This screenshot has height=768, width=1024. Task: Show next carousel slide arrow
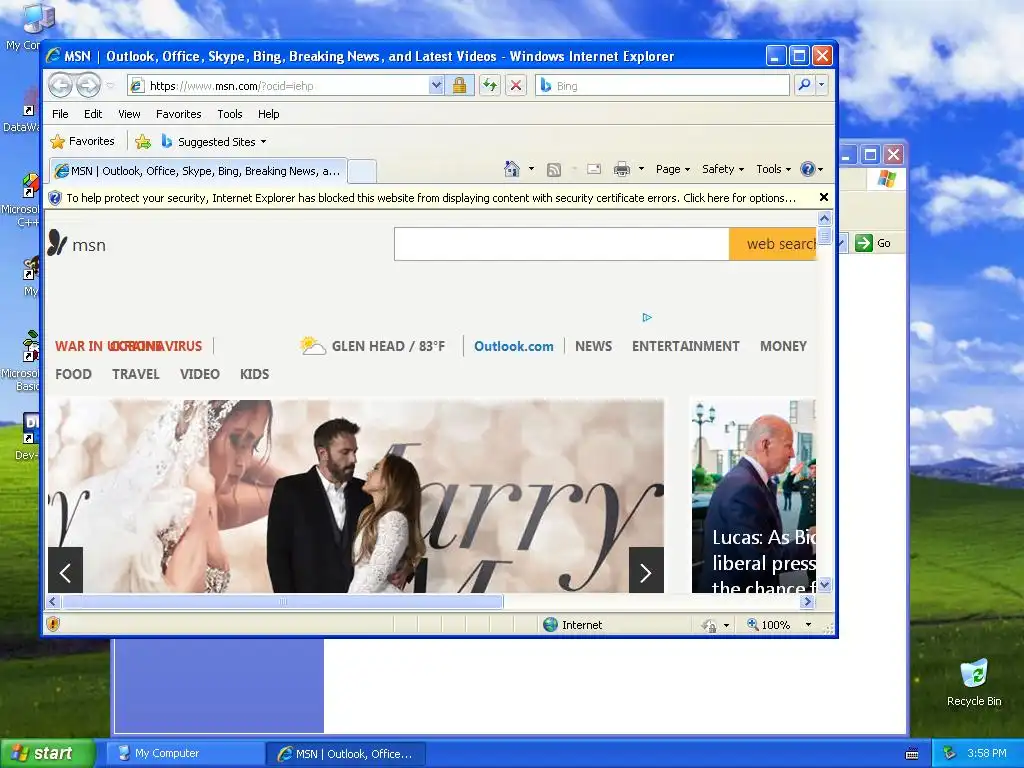646,572
